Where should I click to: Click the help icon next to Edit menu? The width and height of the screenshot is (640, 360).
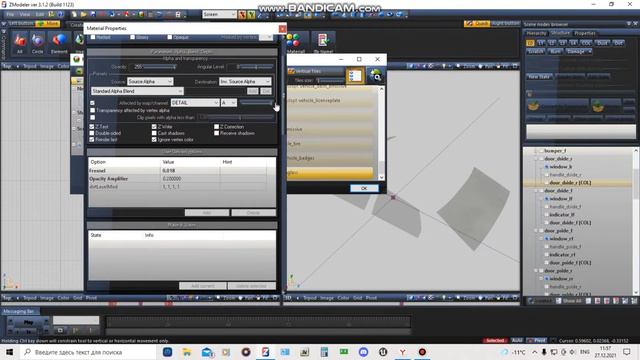[60, 14]
